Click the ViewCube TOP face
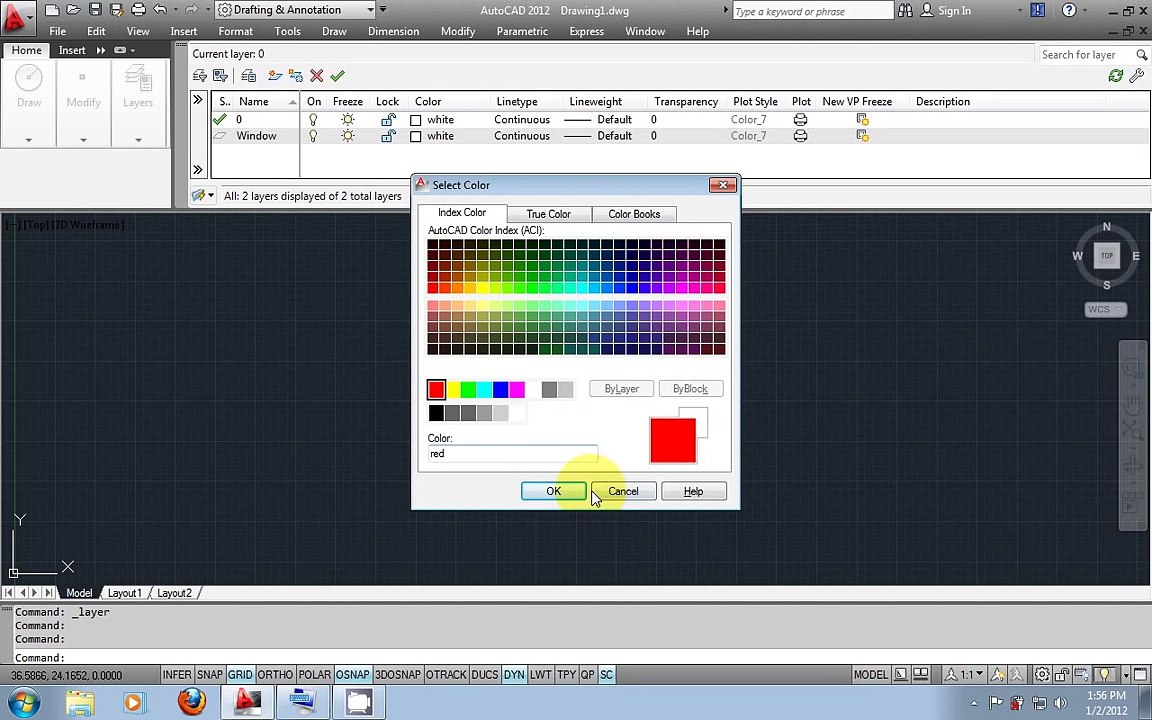This screenshot has height=720, width=1152. coord(1106,256)
